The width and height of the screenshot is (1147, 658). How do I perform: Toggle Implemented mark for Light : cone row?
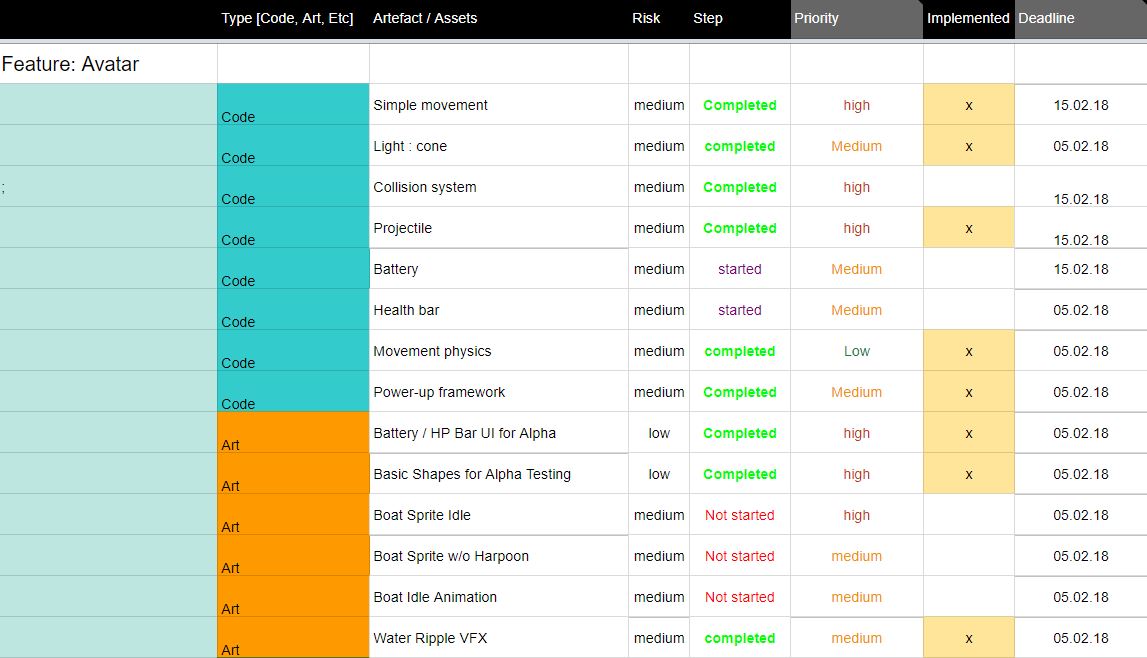[968, 146]
